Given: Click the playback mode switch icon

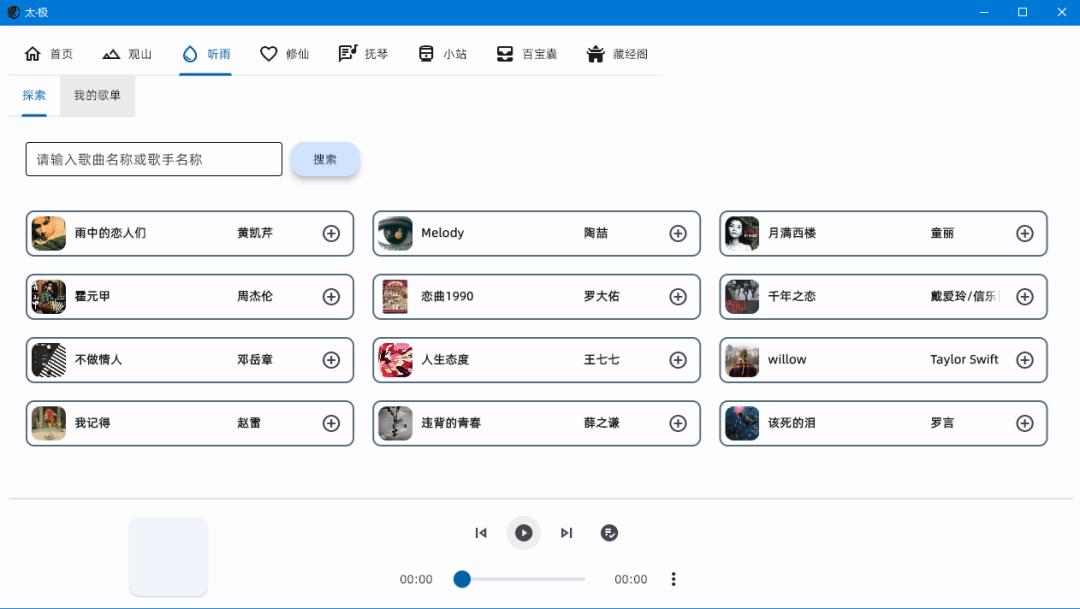Looking at the screenshot, I should [609, 533].
